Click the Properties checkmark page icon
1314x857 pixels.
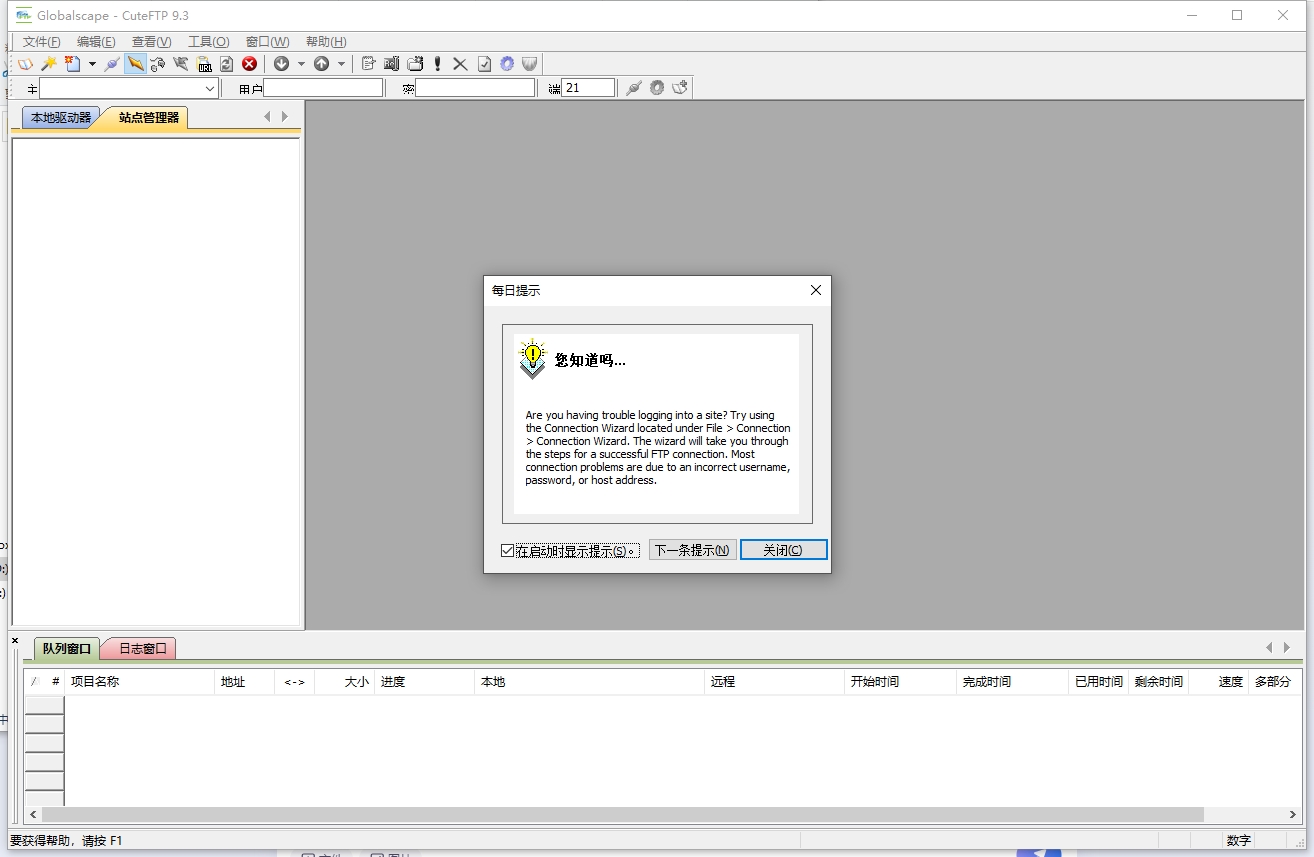click(x=484, y=64)
